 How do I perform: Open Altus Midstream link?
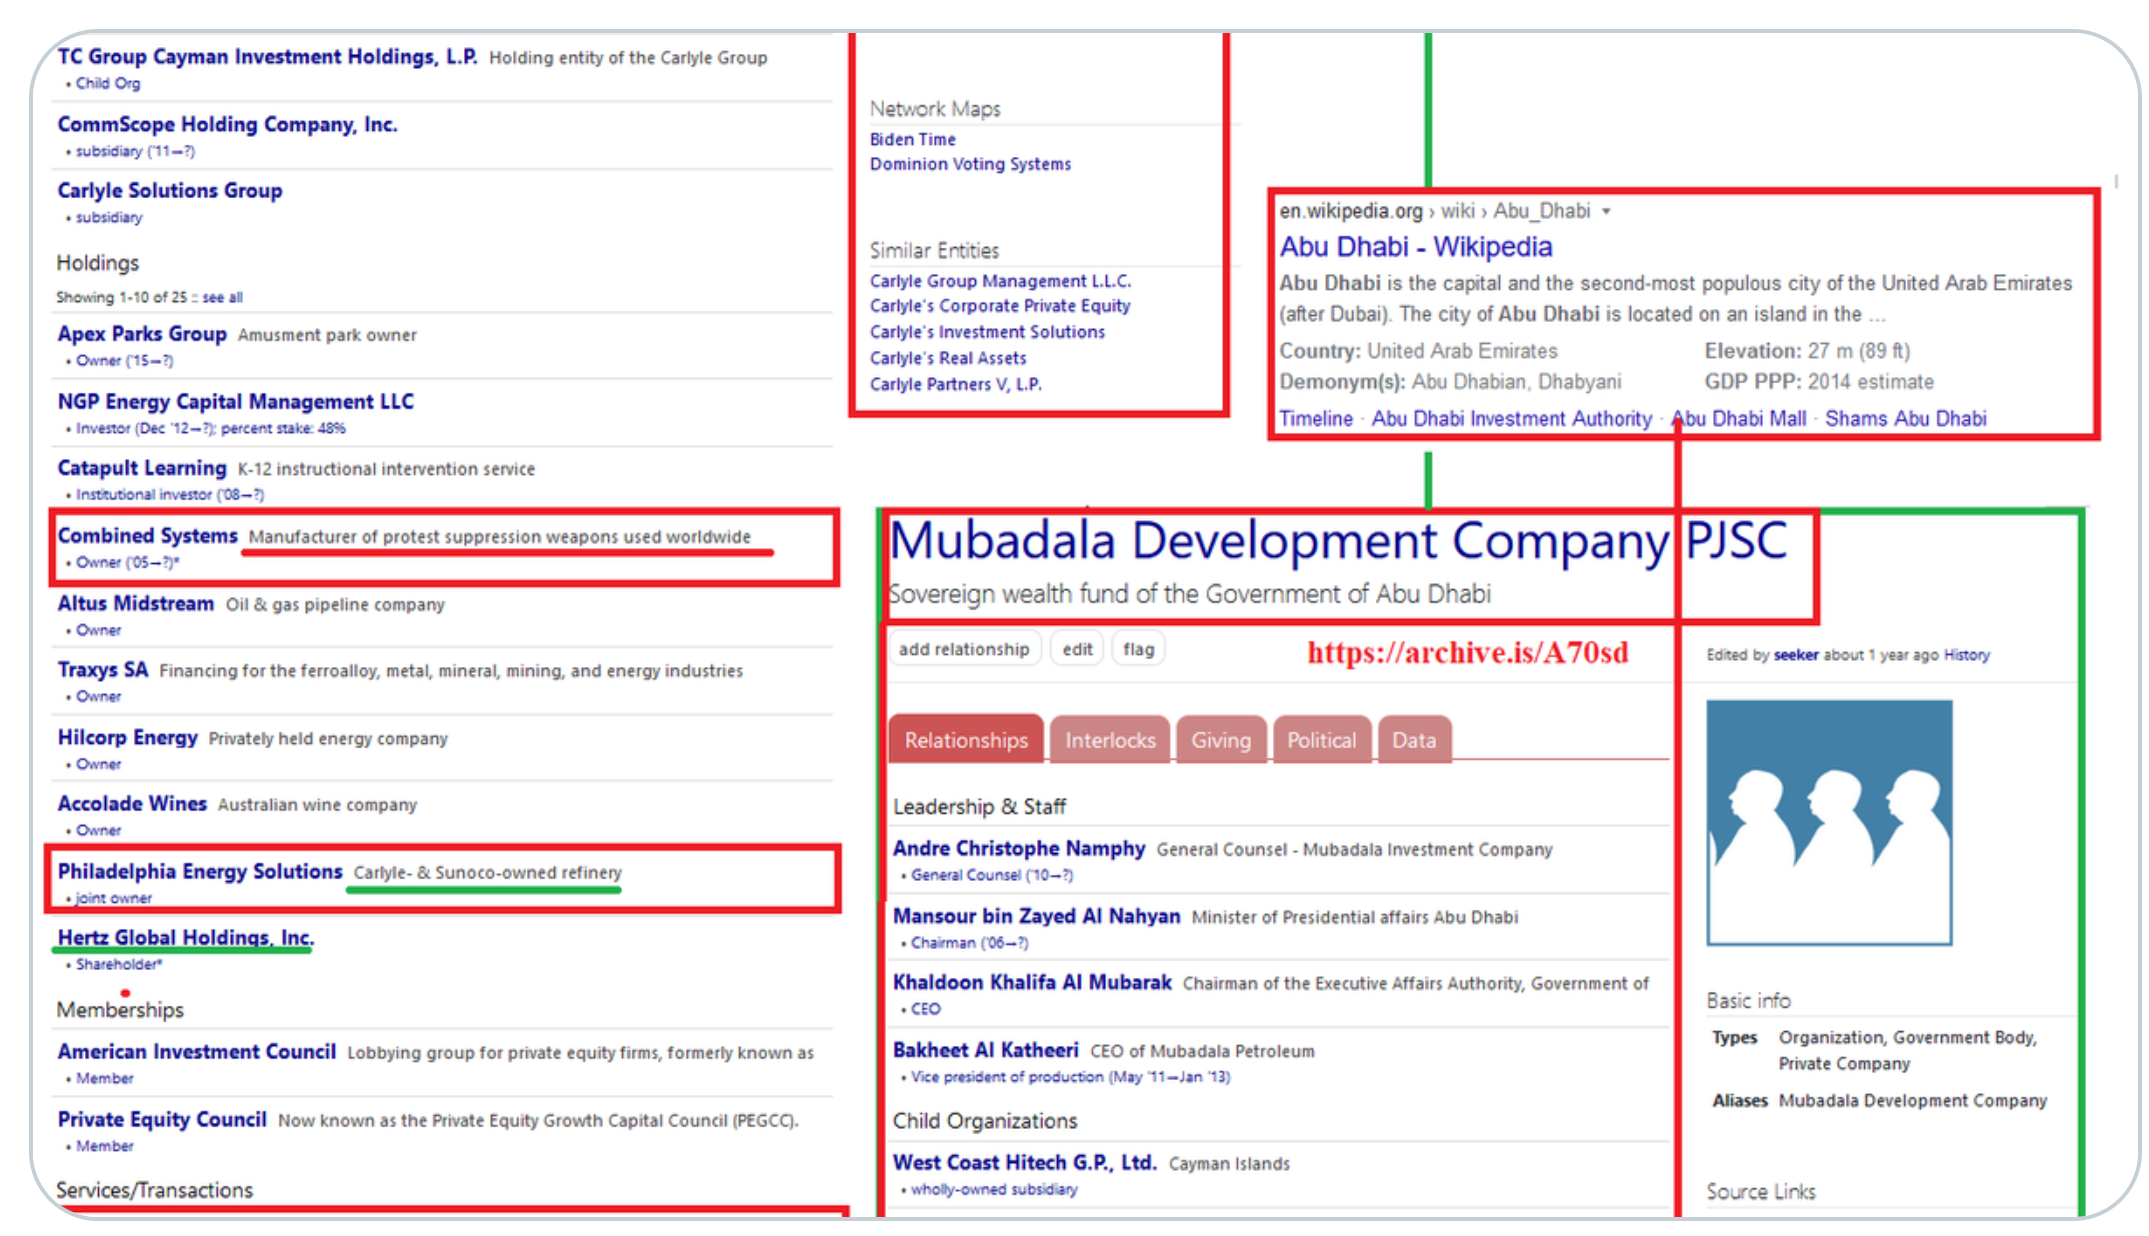(135, 604)
